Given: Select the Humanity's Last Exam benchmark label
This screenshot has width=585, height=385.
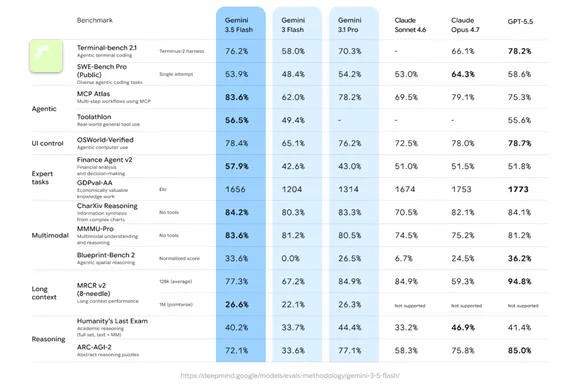Looking at the screenshot, I should tap(112, 321).
